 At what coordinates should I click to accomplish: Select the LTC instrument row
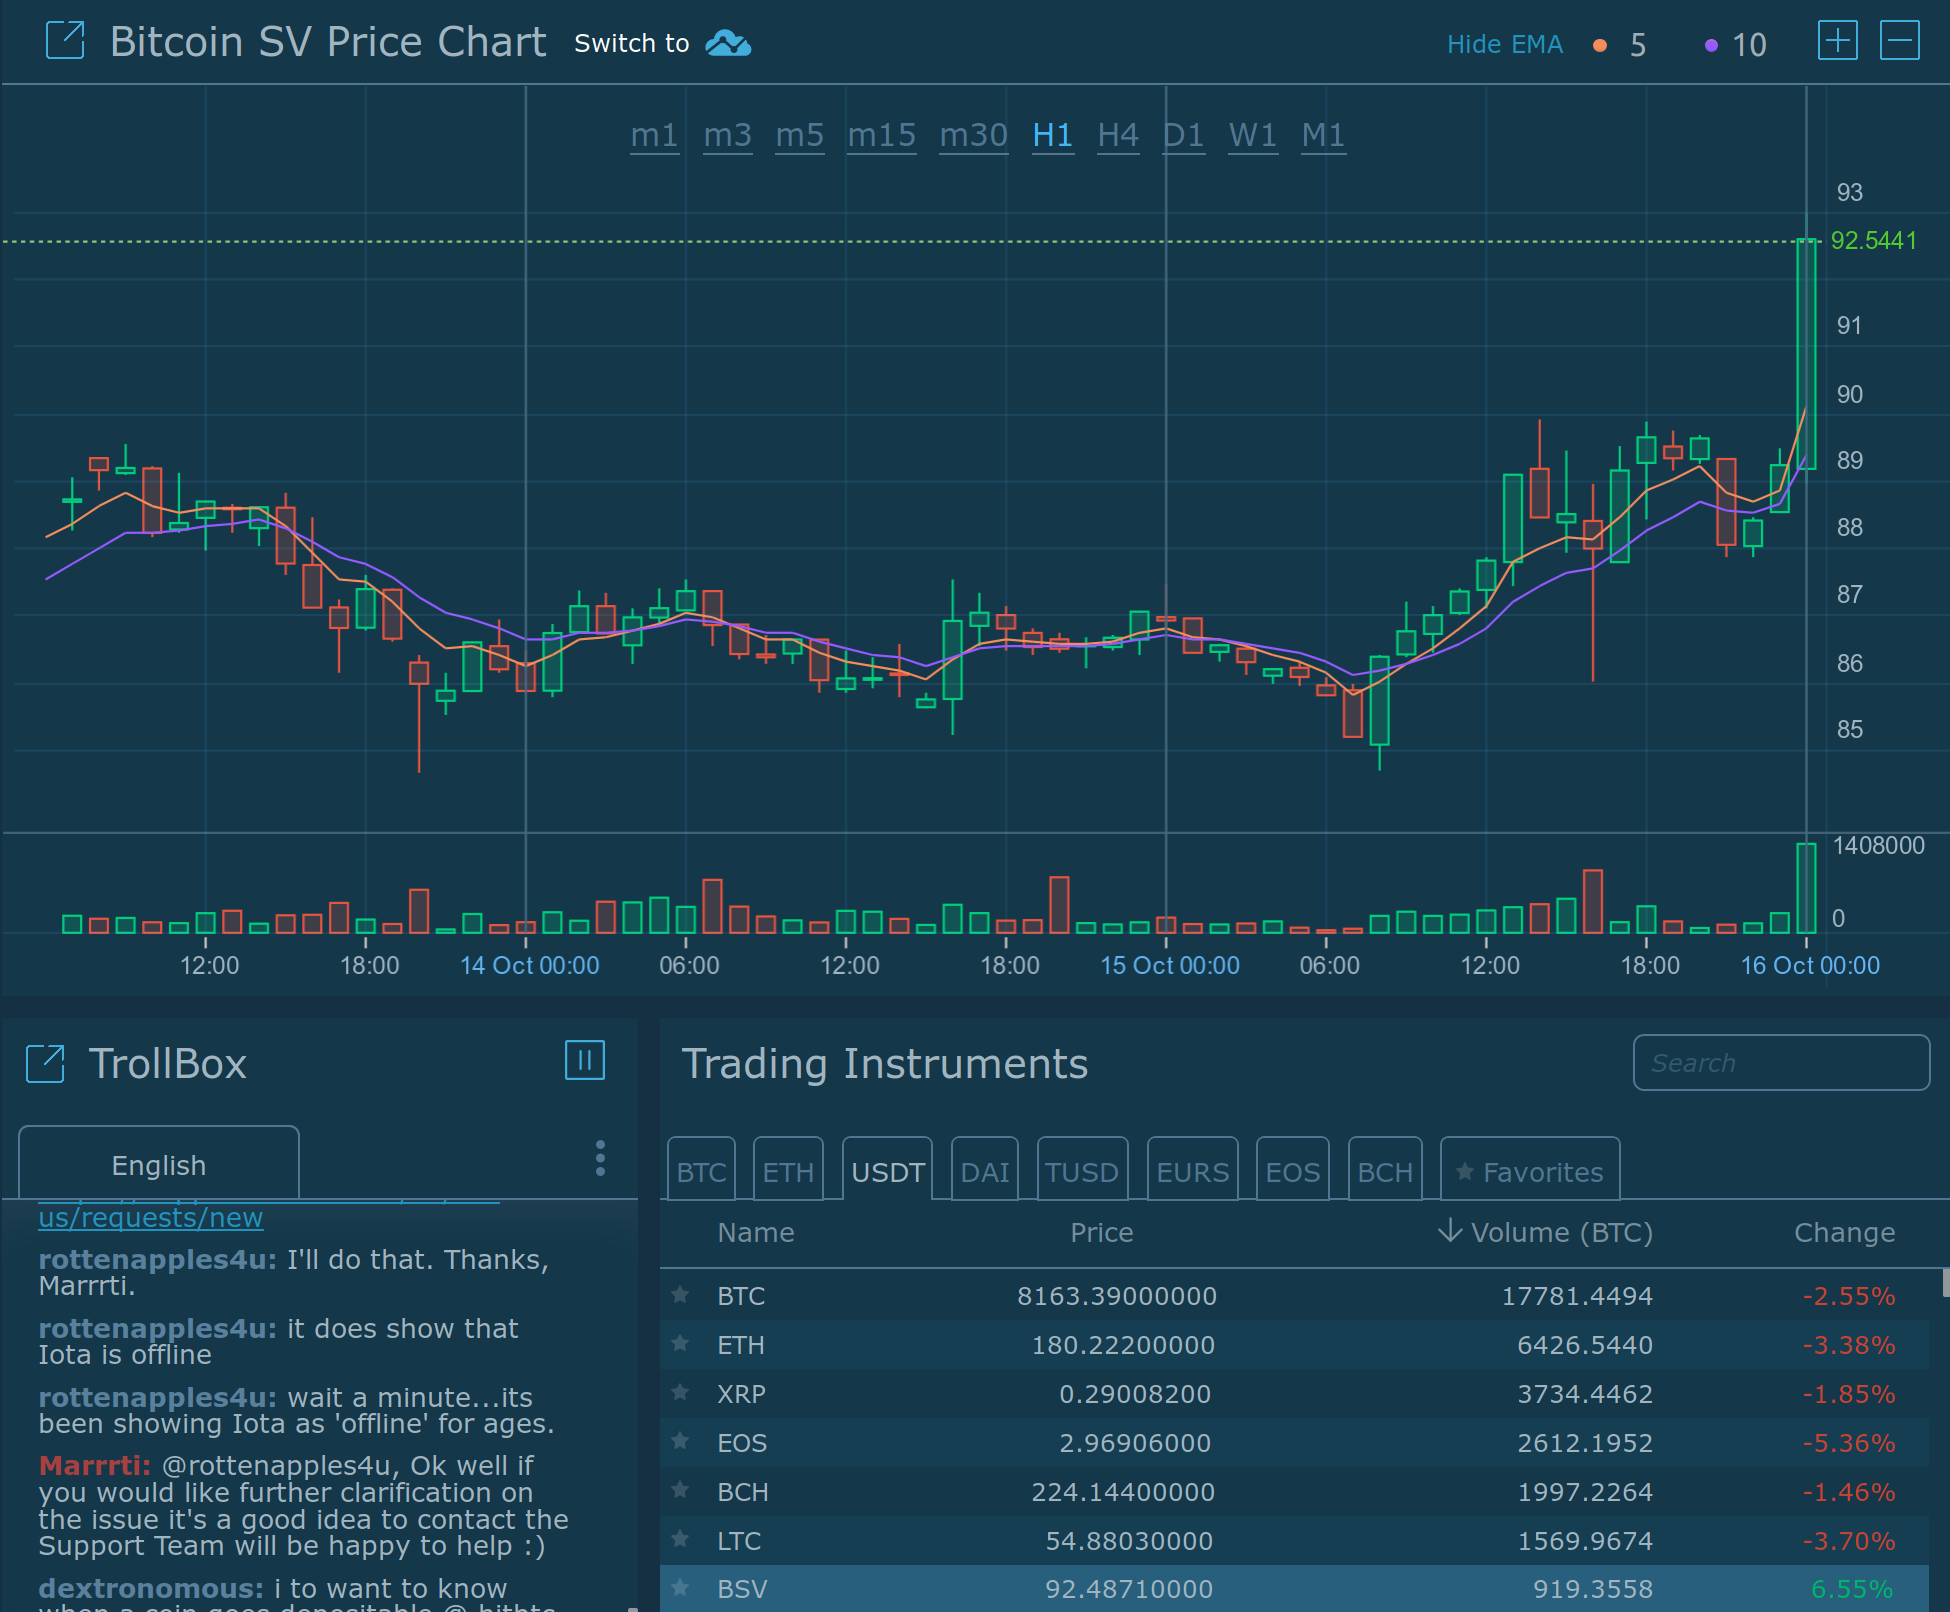pyautogui.click(x=1294, y=1540)
